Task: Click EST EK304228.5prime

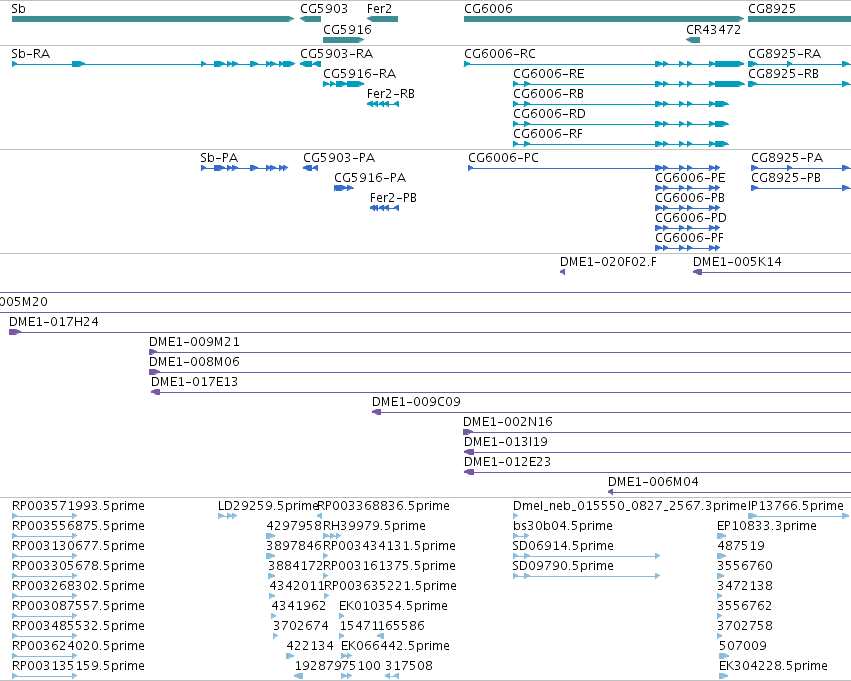Action: point(773,667)
